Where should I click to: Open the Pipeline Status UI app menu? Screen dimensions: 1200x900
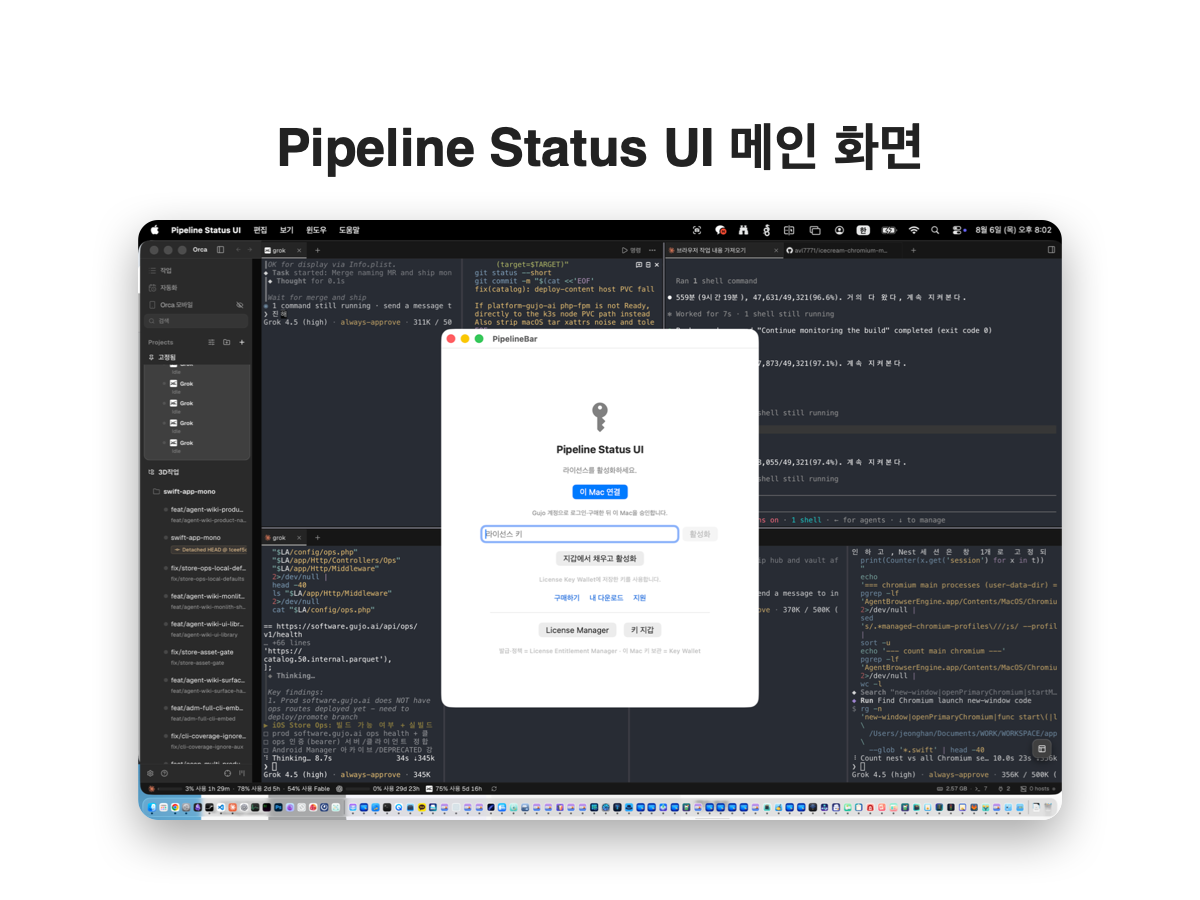[206, 230]
